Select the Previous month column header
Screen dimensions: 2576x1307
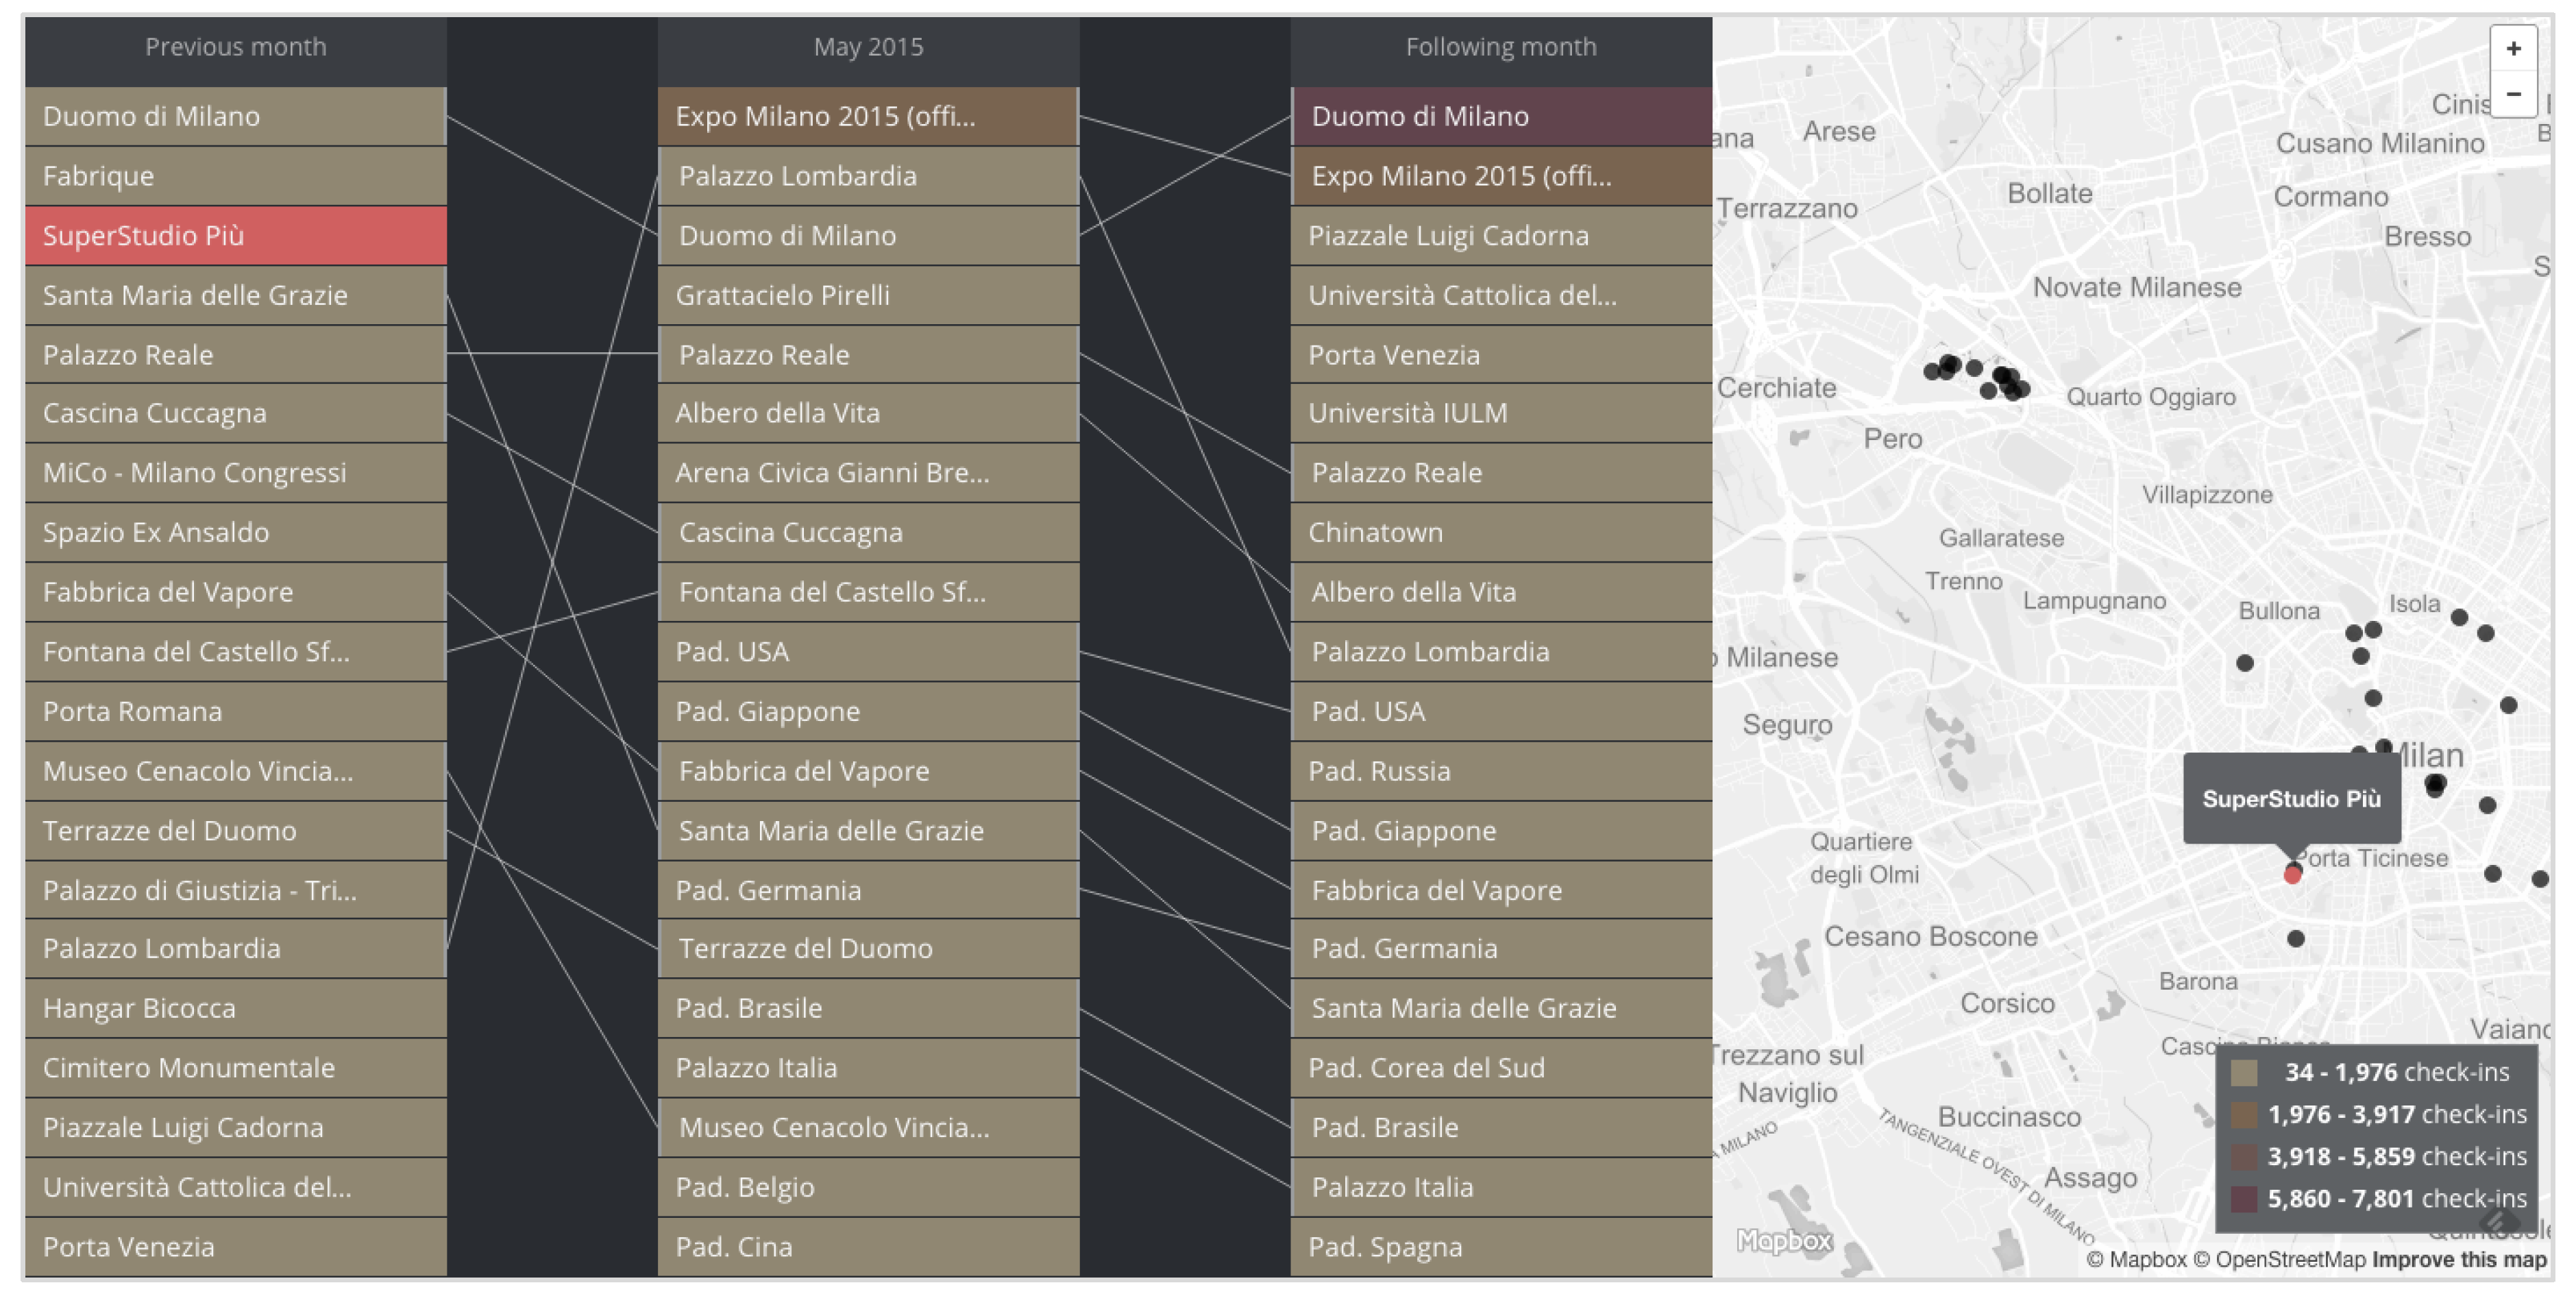pyautogui.click(x=235, y=47)
